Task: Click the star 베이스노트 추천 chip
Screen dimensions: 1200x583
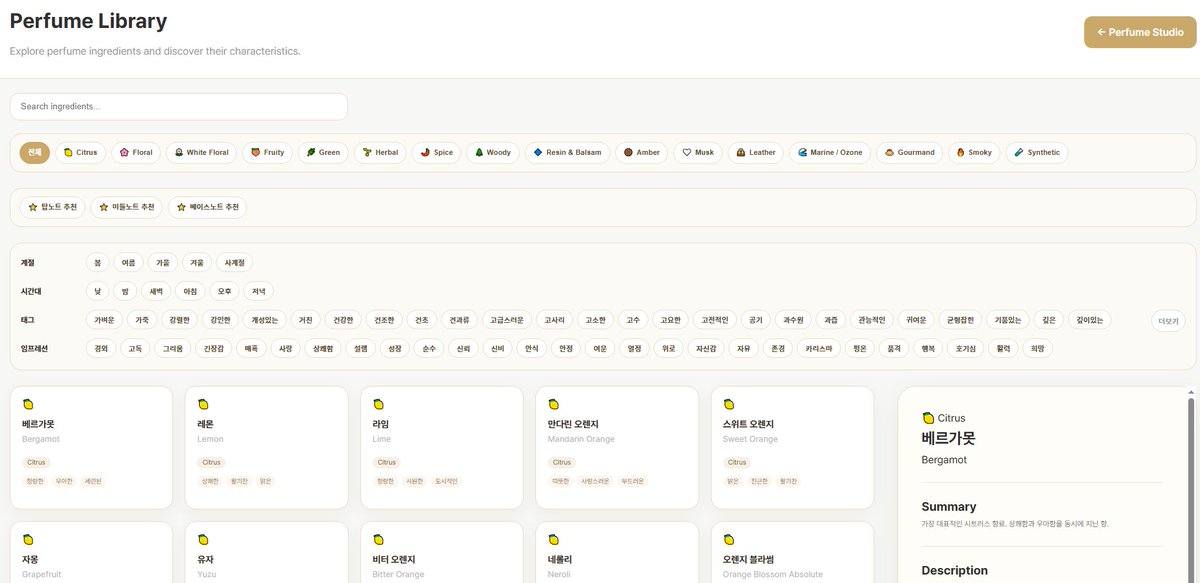Action: (207, 207)
